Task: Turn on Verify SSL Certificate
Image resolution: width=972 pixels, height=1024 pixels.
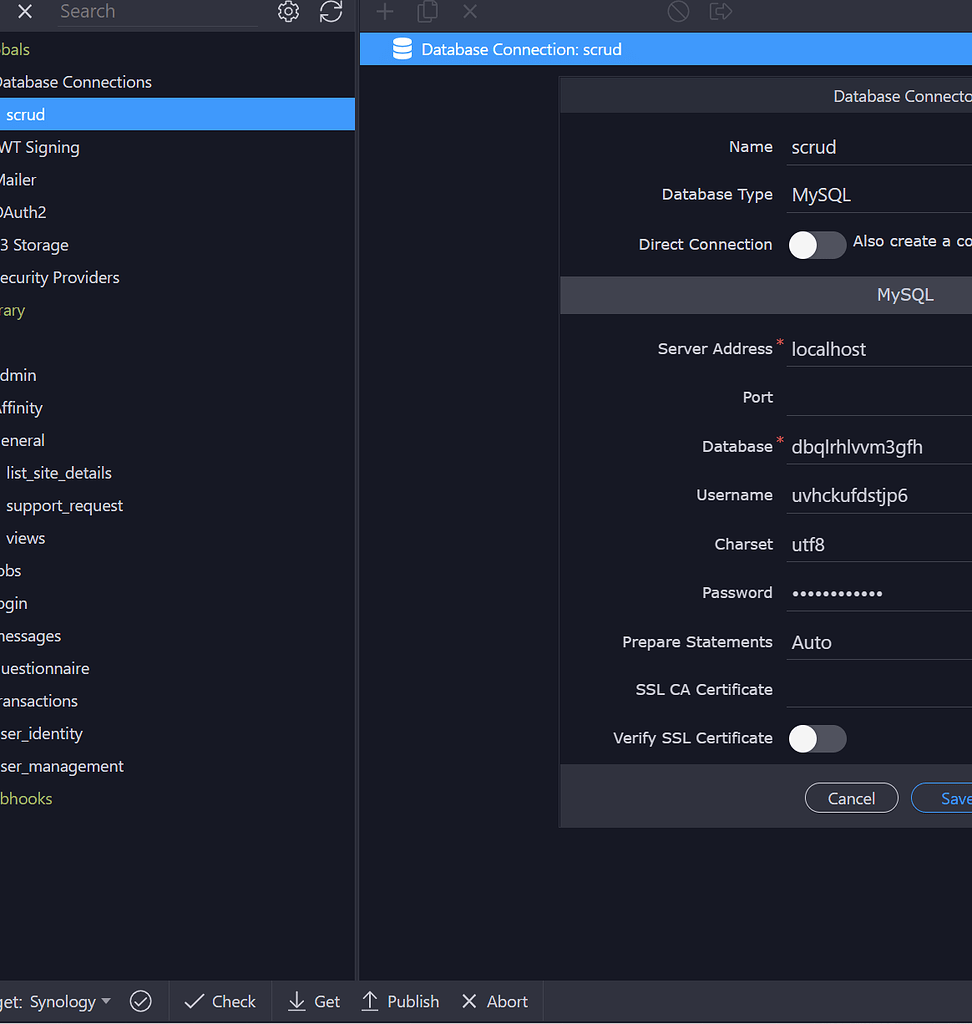Action: click(817, 739)
